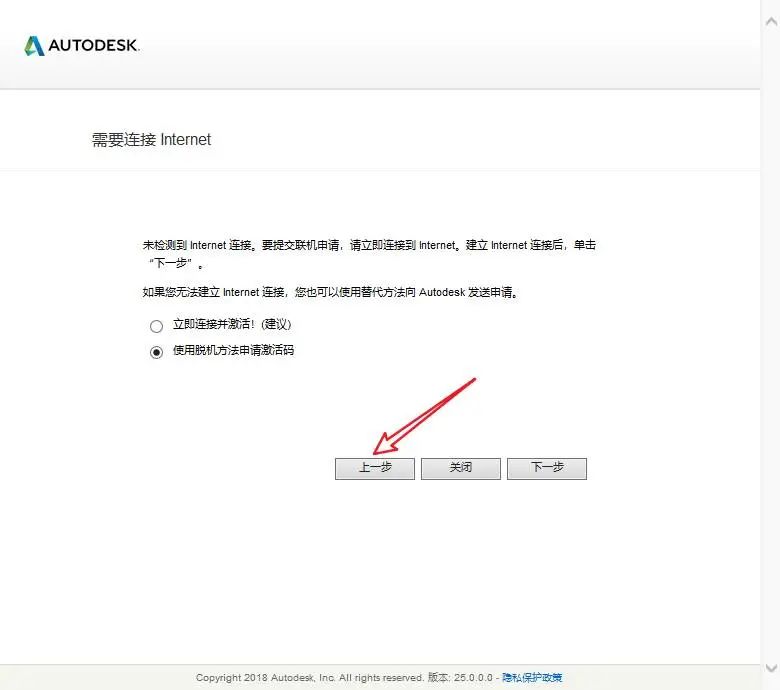Click the AUTODESK wordmark text

94,46
